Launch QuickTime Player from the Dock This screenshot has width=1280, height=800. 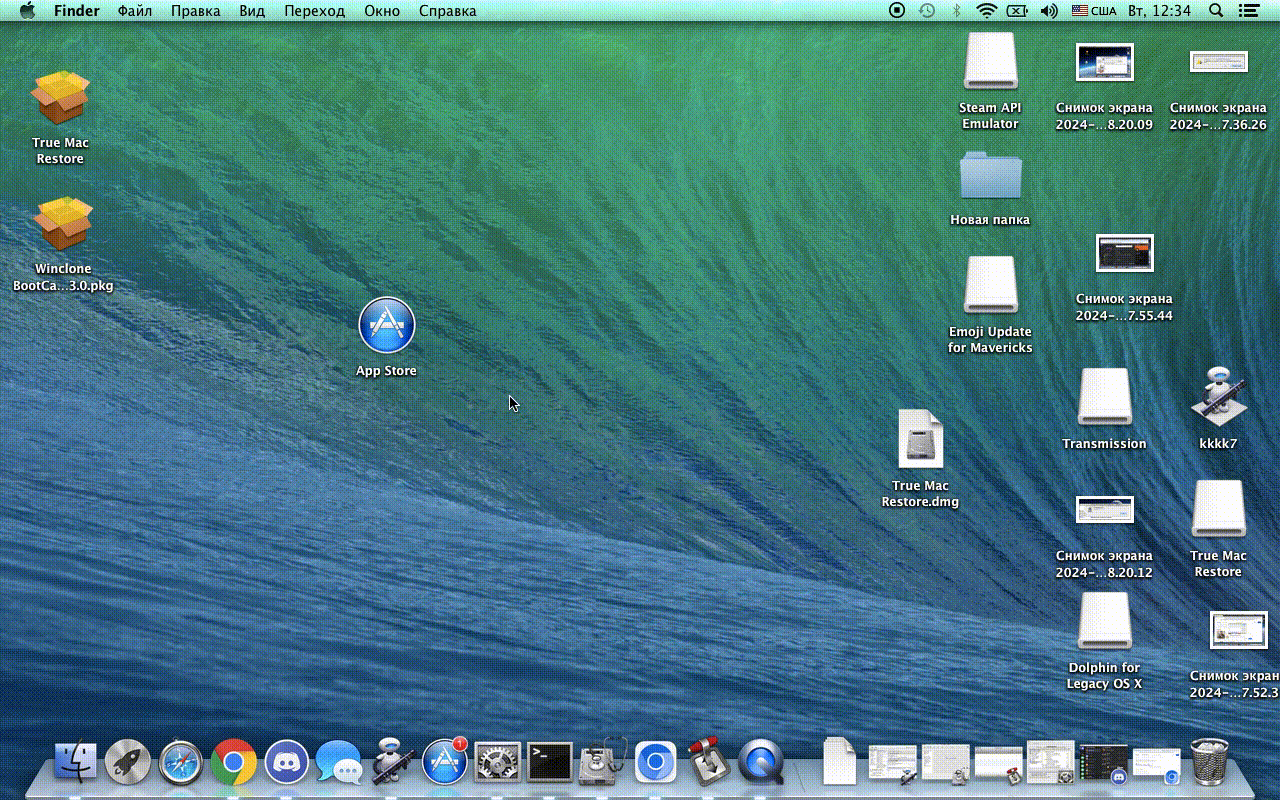click(761, 763)
